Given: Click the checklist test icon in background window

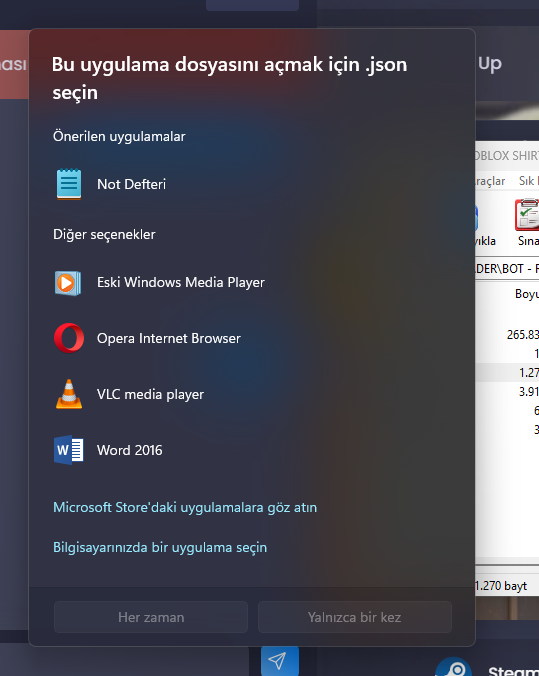Looking at the screenshot, I should pyautogui.click(x=528, y=214).
